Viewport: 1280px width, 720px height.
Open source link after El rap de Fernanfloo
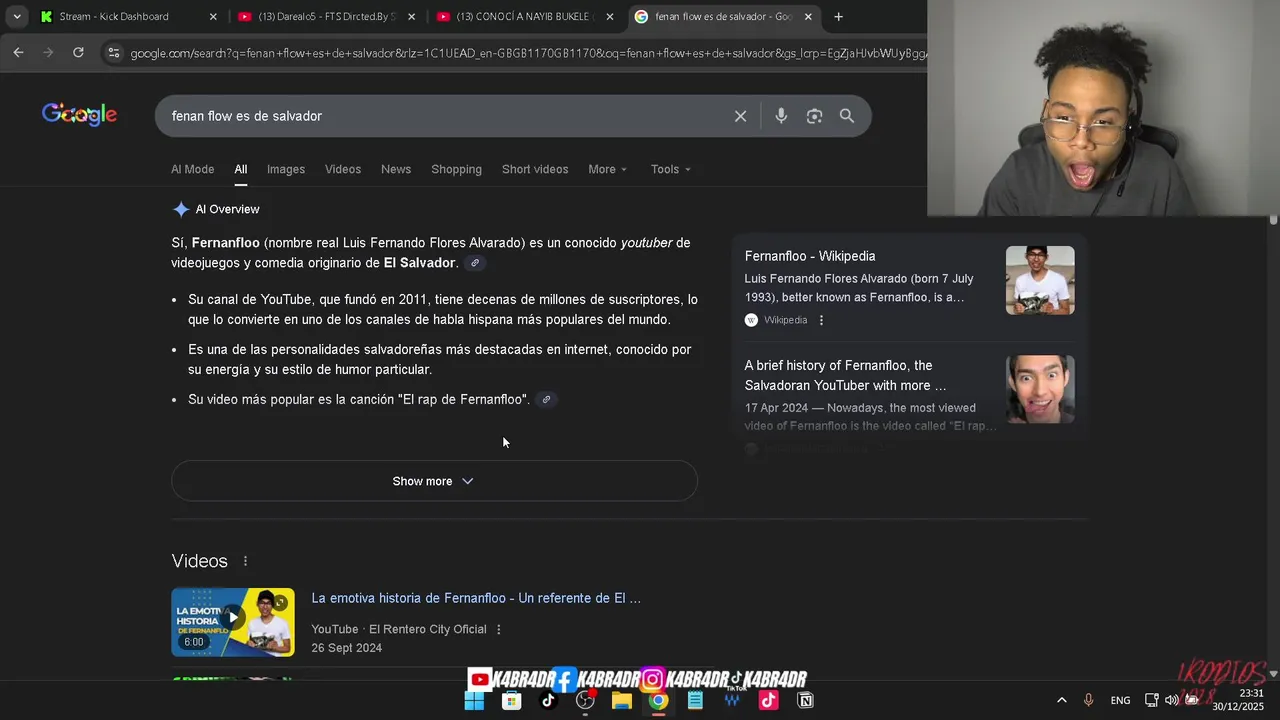[546, 399]
